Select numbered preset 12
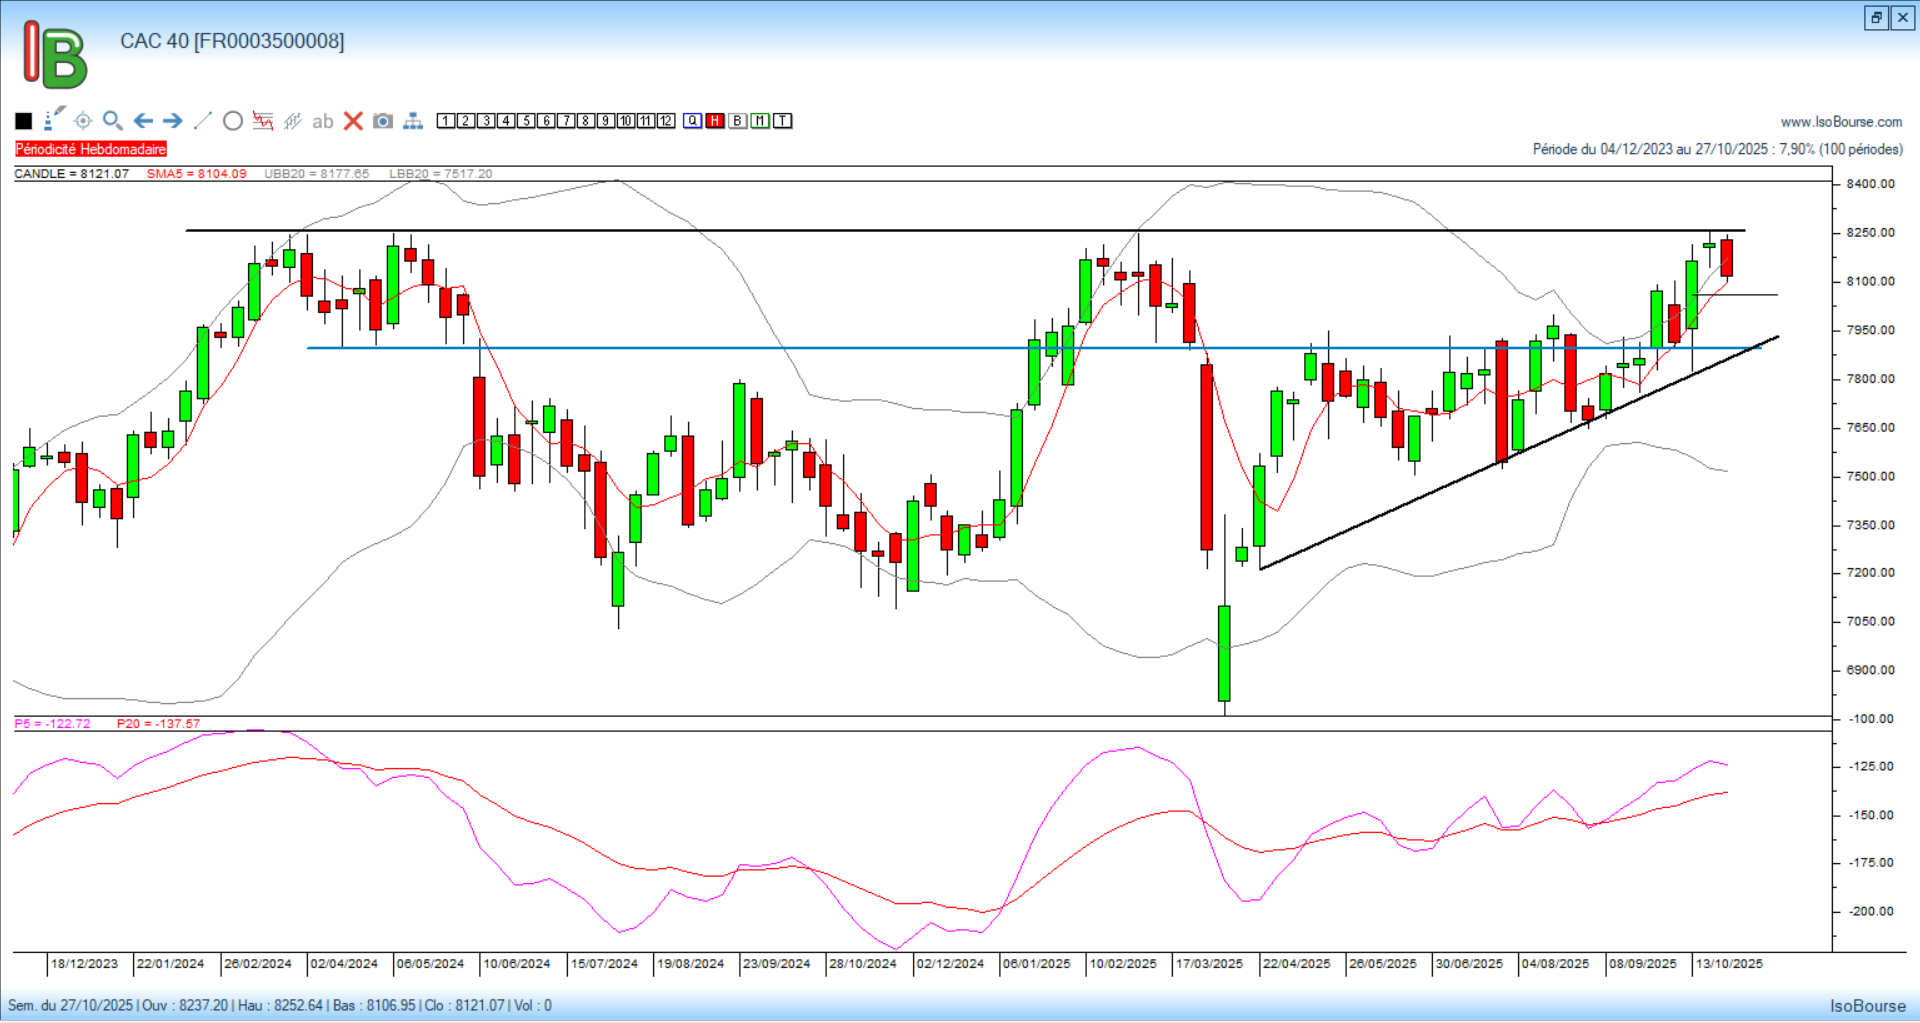Screen dimensions: 1920x1023 tap(666, 121)
